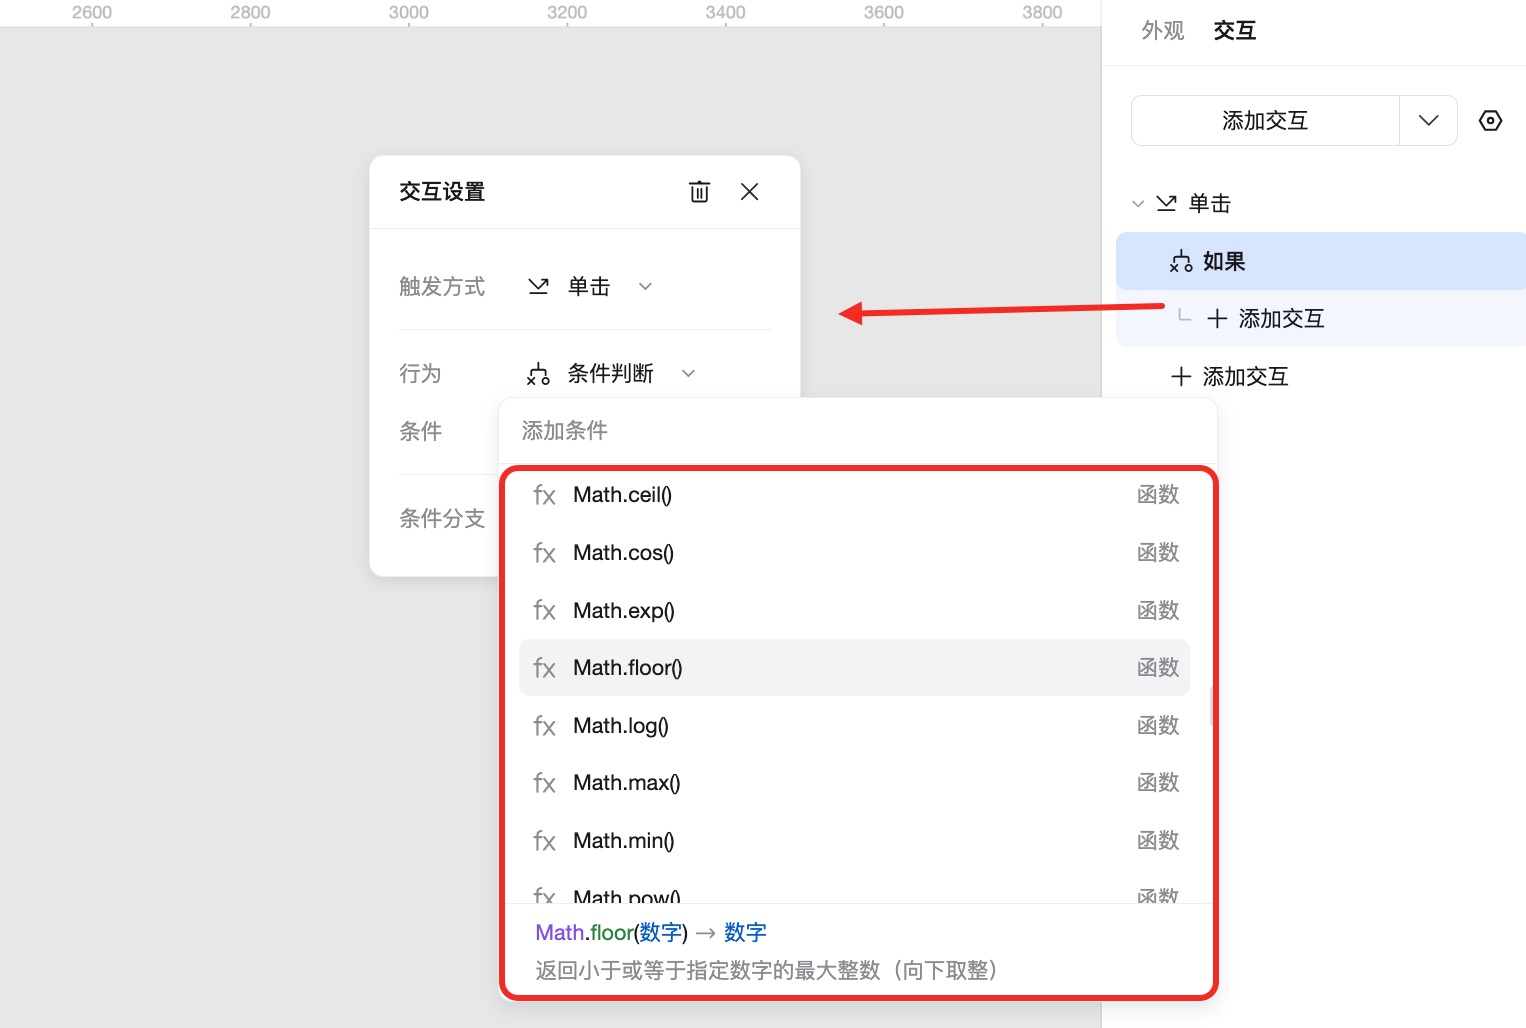Image resolution: width=1526 pixels, height=1028 pixels.
Task: Click the fx icon next to Math.floor()
Action: (x=544, y=667)
